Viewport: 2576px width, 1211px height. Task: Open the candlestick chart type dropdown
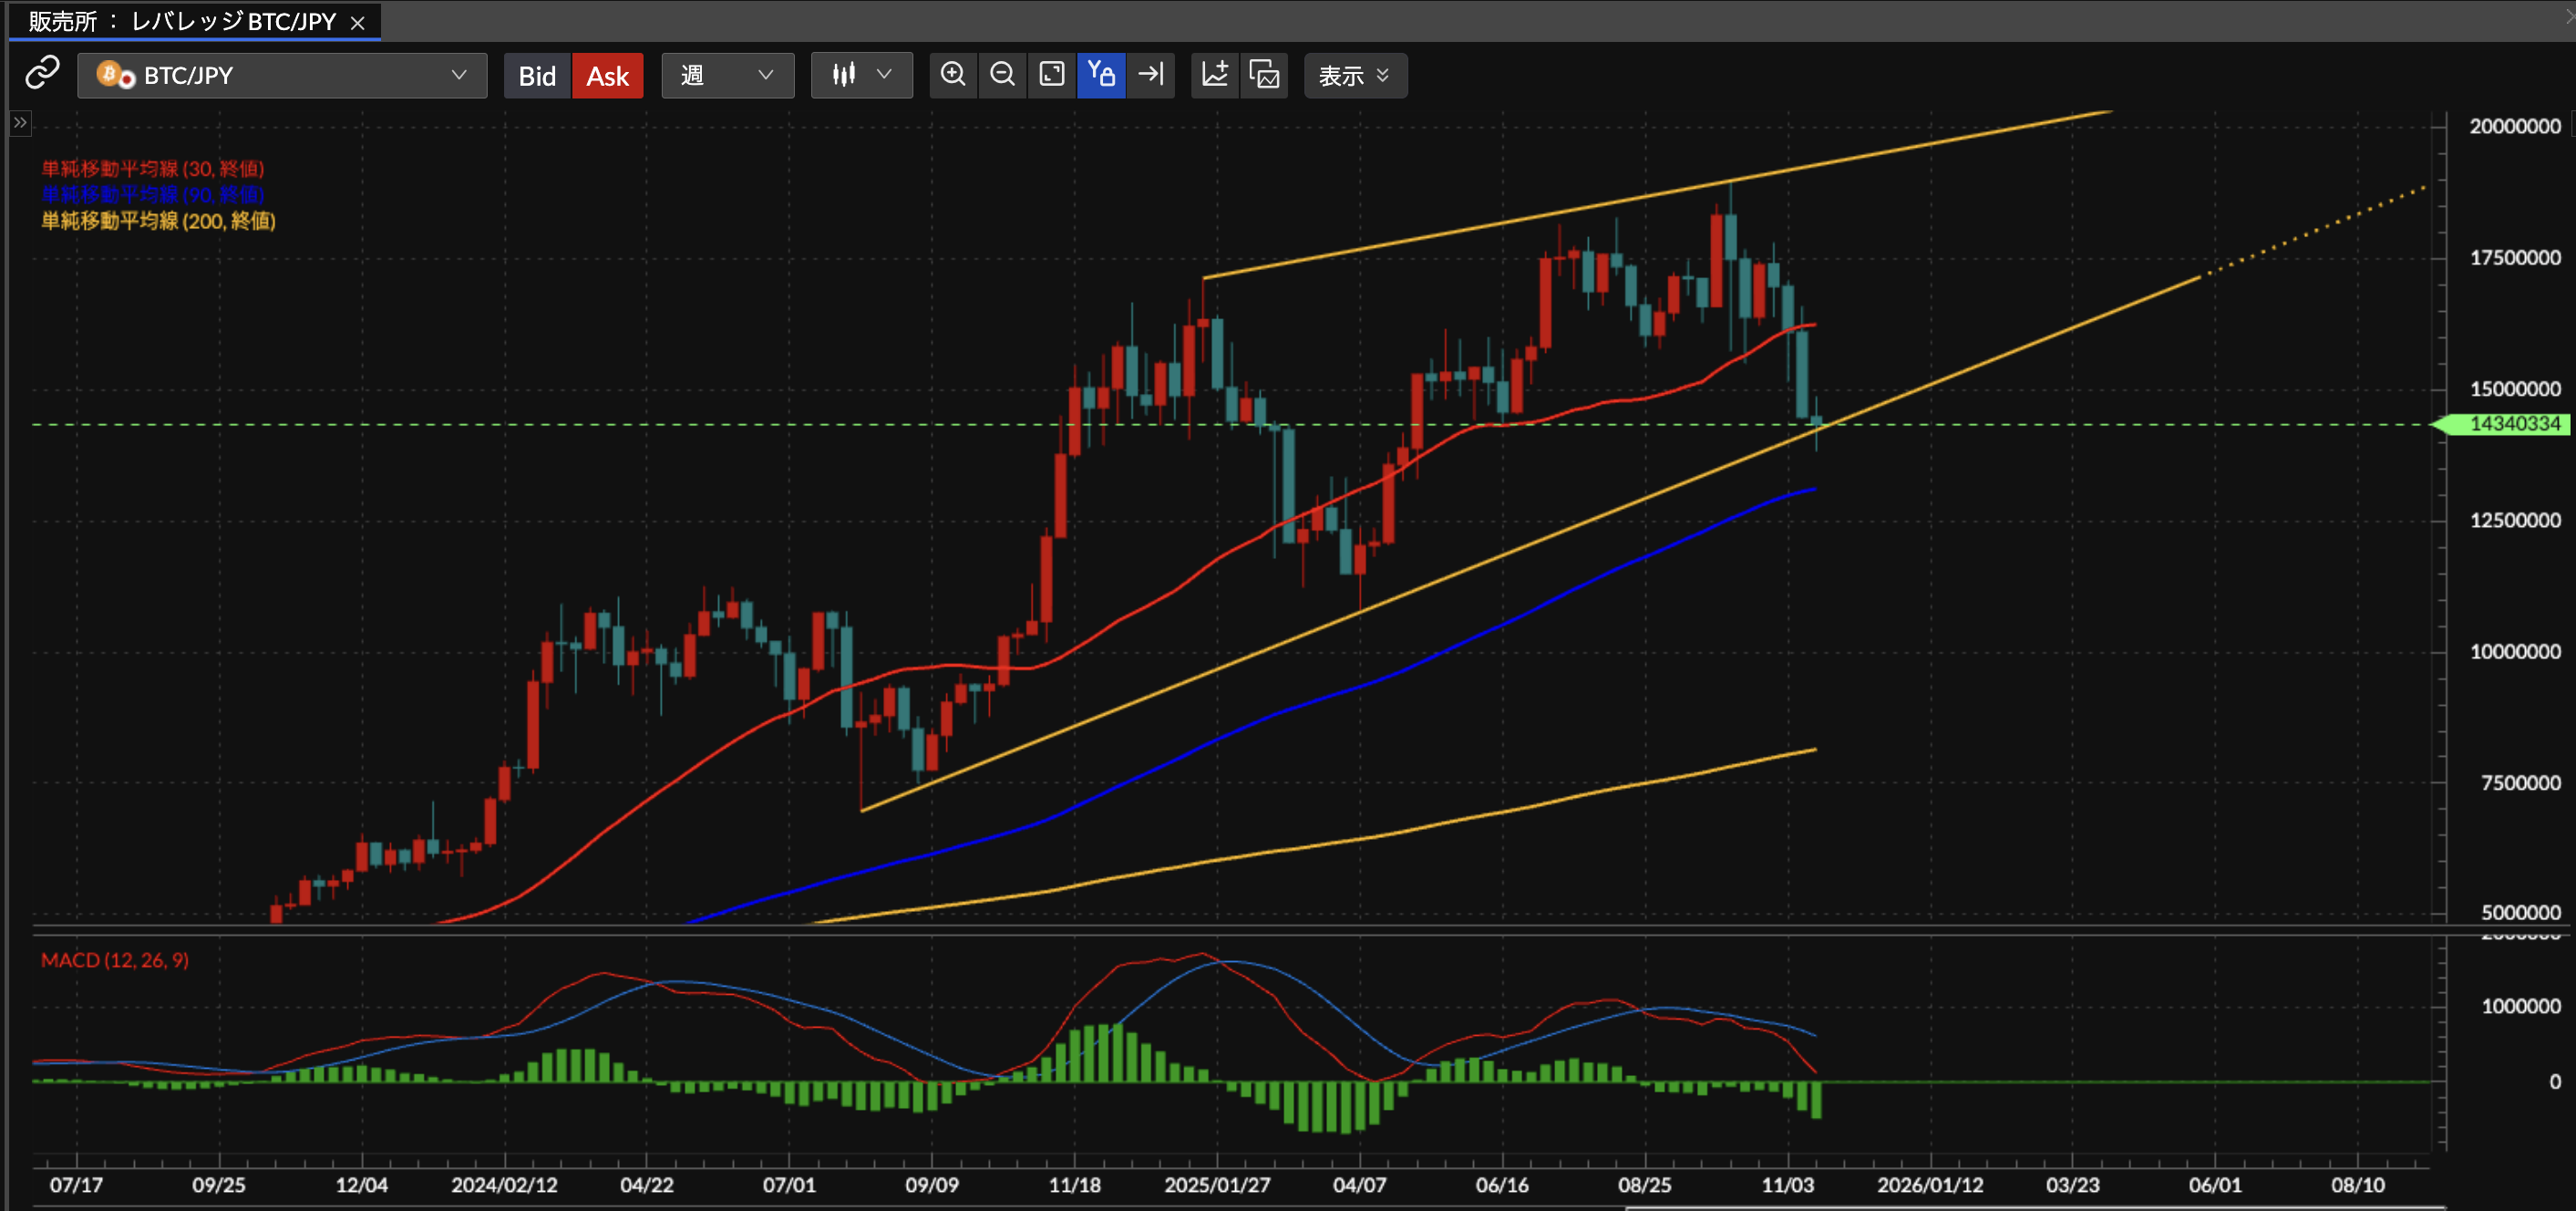coord(861,75)
